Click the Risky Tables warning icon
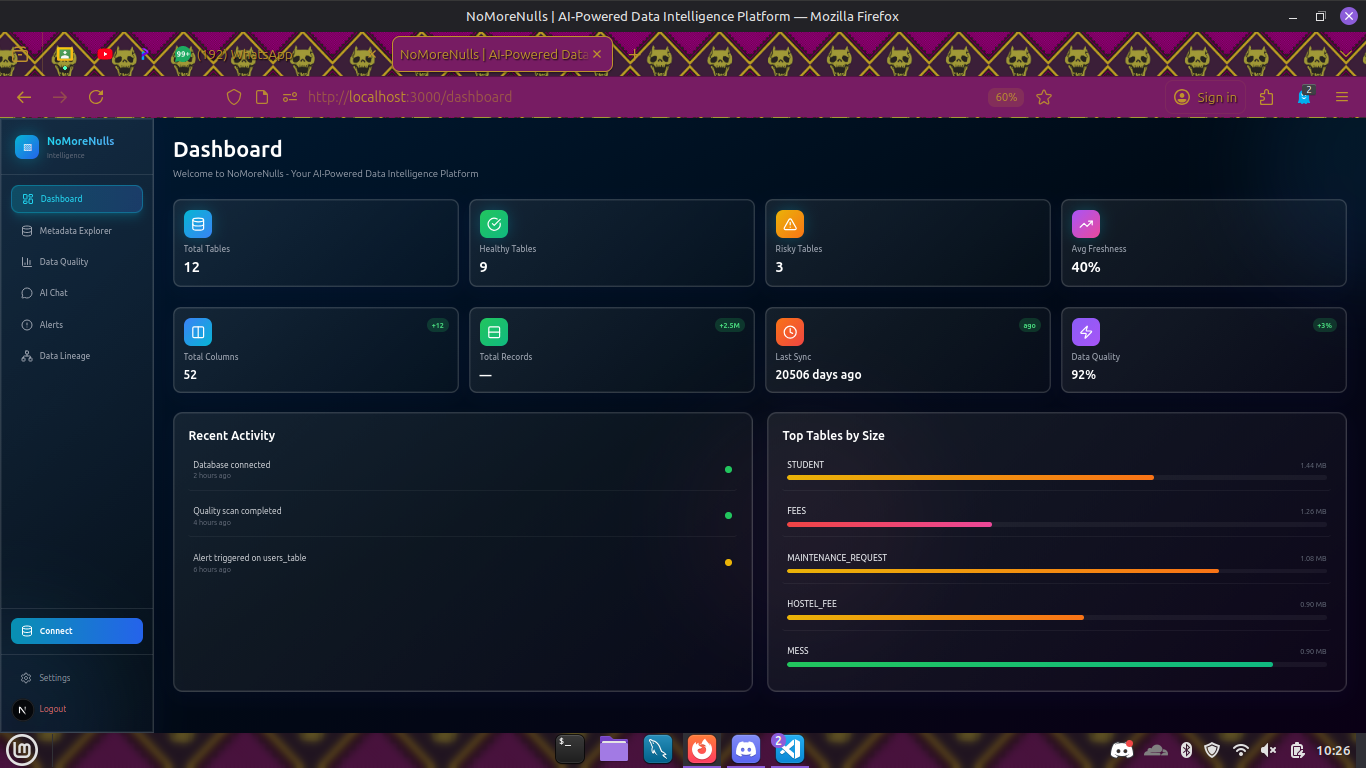This screenshot has height=768, width=1366. [789, 224]
